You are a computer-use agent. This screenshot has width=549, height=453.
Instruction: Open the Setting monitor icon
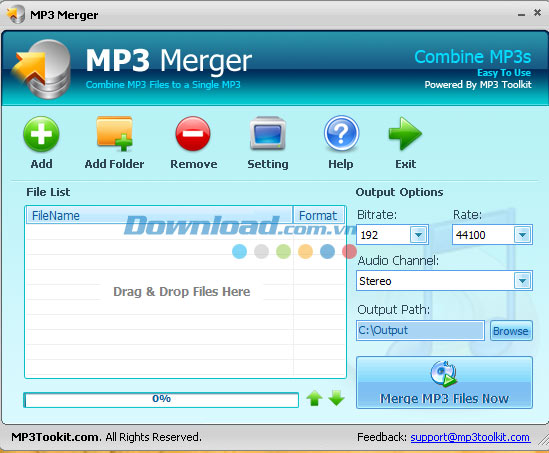tap(268, 133)
